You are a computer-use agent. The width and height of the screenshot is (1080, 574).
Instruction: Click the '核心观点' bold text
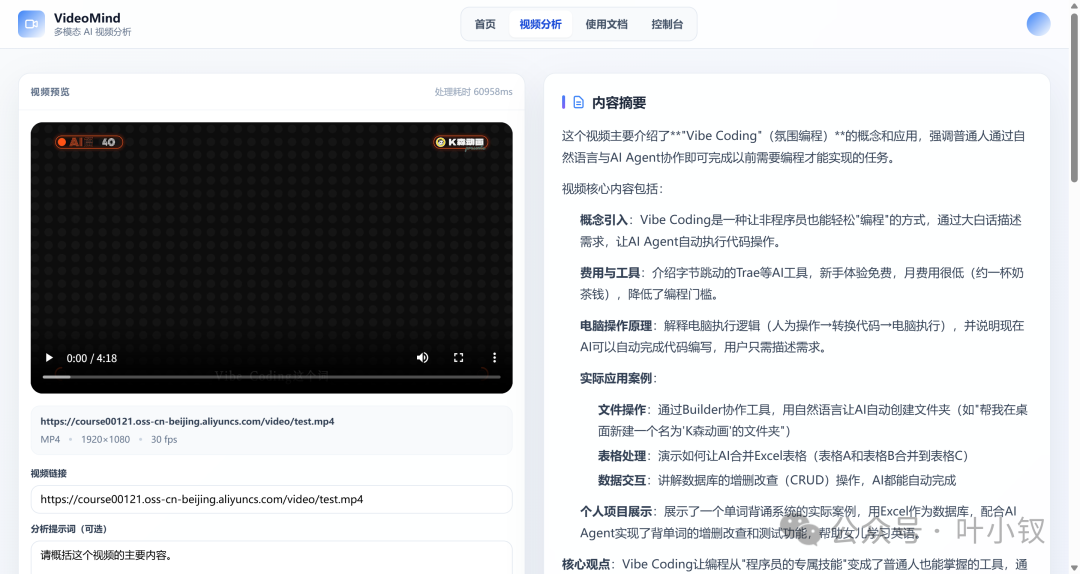tap(585, 564)
